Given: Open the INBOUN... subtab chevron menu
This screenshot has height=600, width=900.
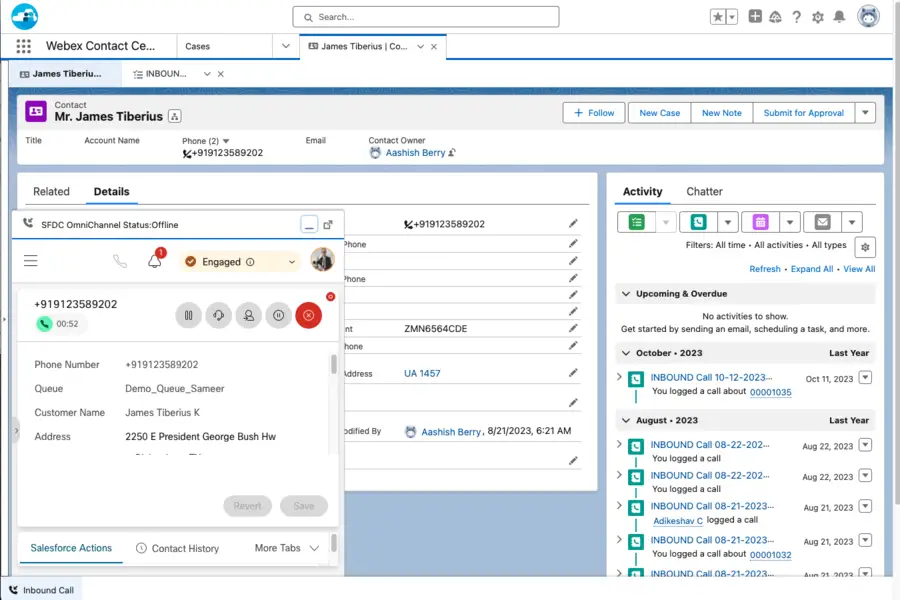Looking at the screenshot, I should point(207,74).
